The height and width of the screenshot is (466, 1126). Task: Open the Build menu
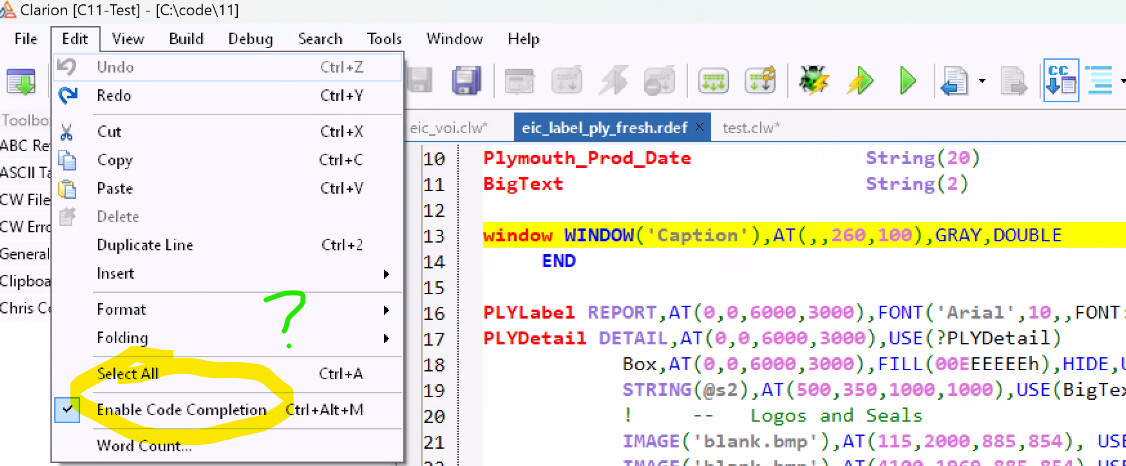[186, 39]
